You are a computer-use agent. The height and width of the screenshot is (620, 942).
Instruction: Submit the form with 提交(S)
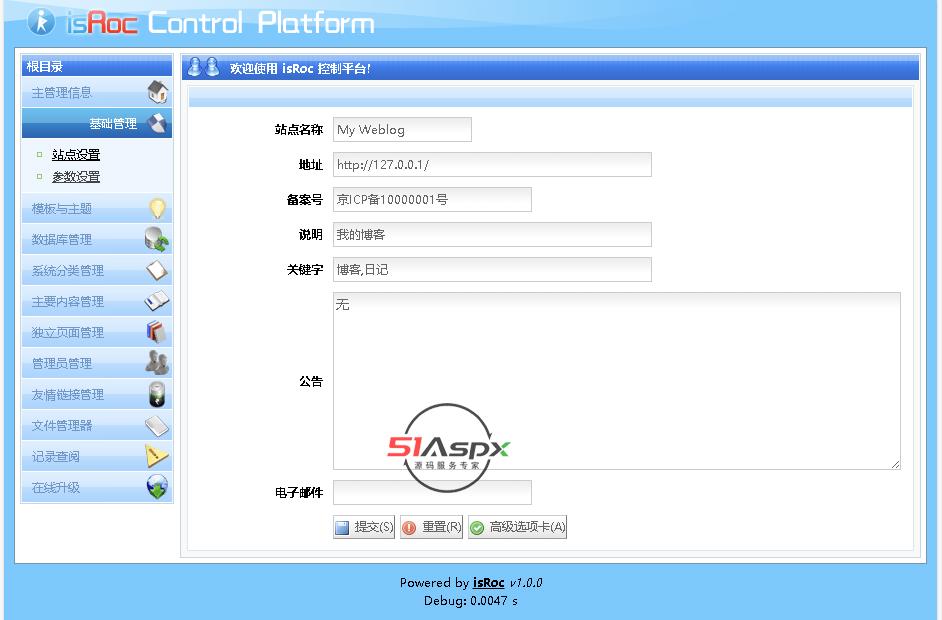pyautogui.click(x=364, y=527)
